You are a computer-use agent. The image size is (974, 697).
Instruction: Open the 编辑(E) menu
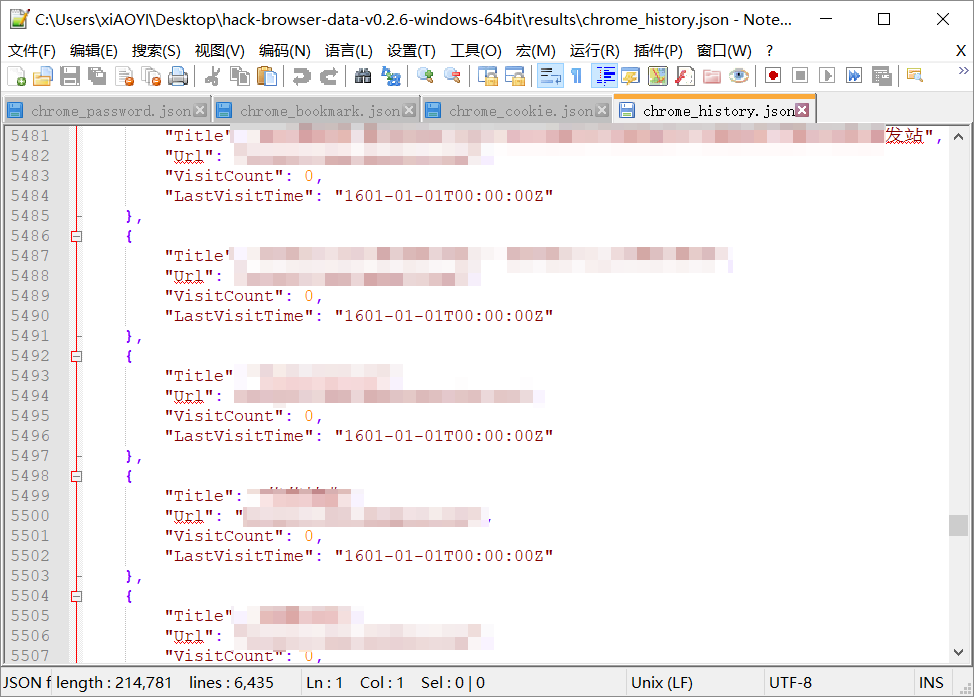click(94, 50)
